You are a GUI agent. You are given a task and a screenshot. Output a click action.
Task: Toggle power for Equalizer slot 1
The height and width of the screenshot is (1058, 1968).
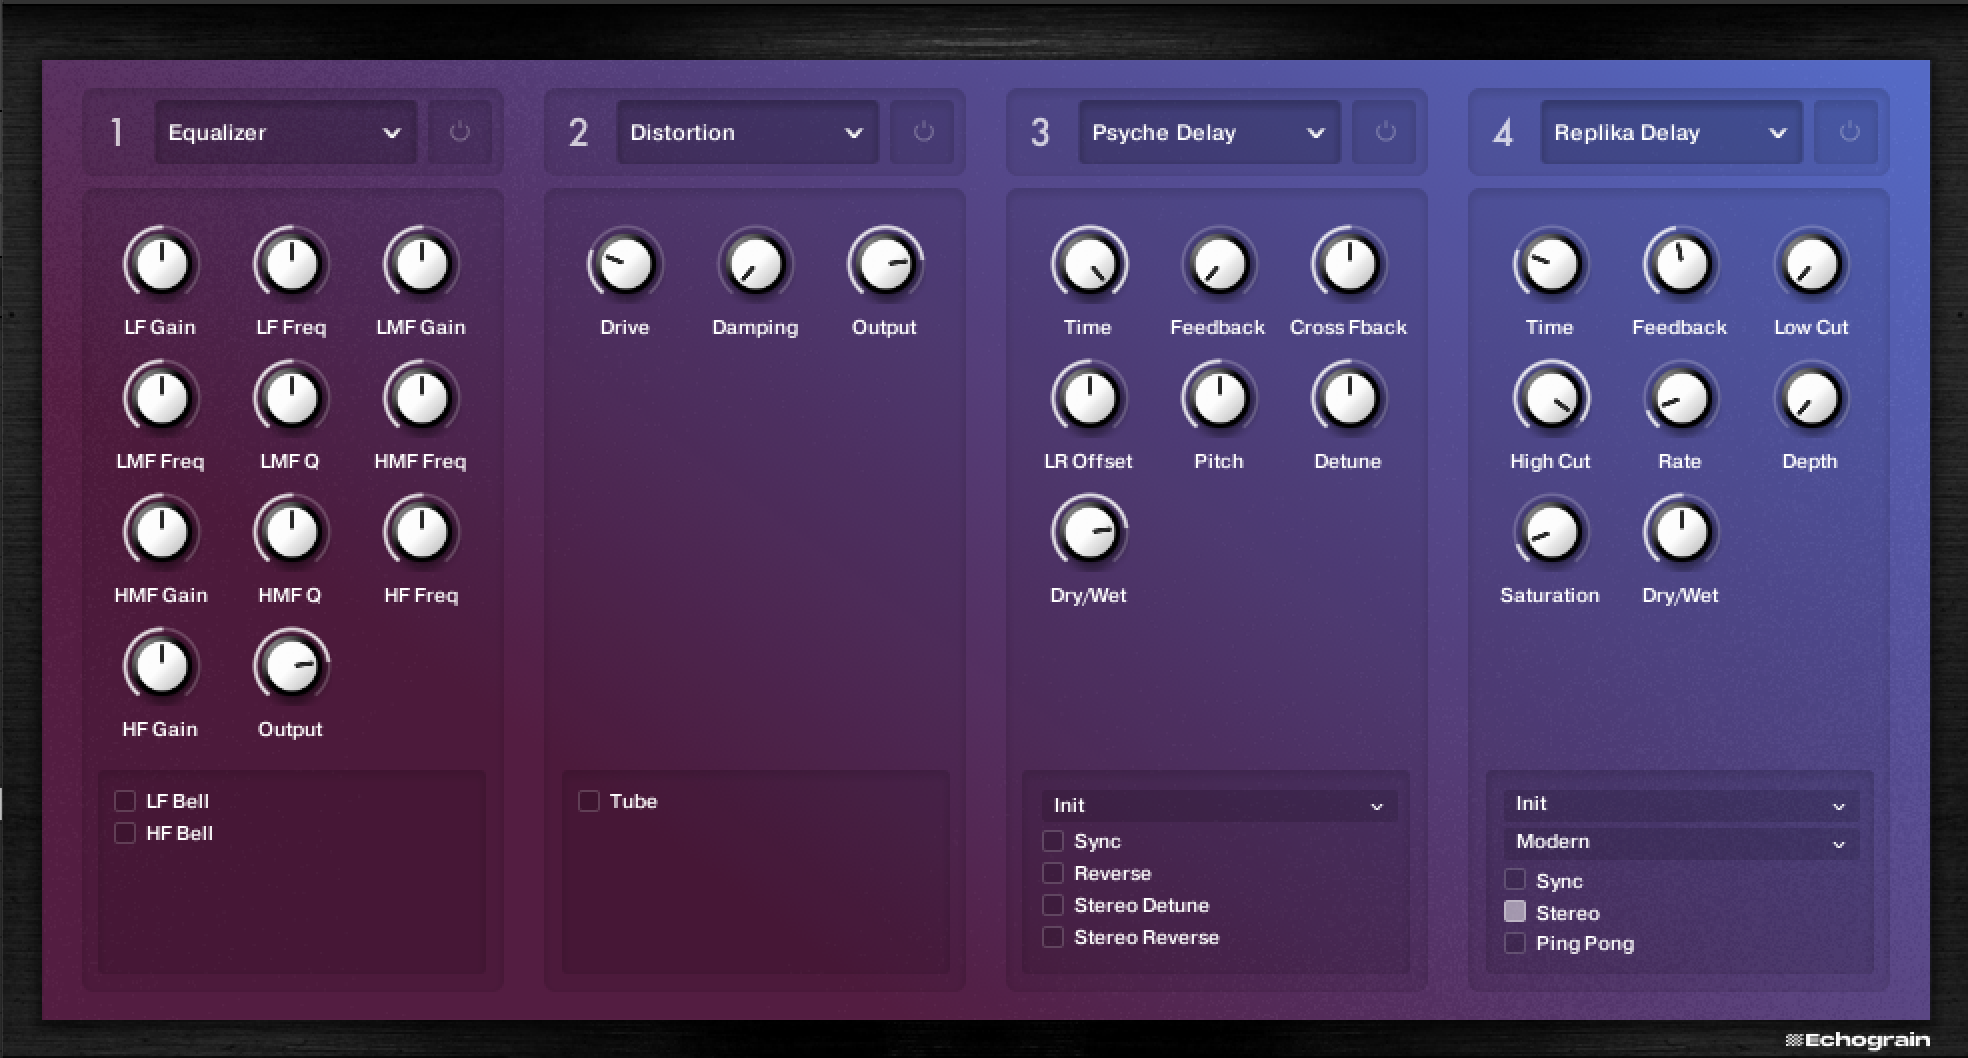[x=460, y=132]
